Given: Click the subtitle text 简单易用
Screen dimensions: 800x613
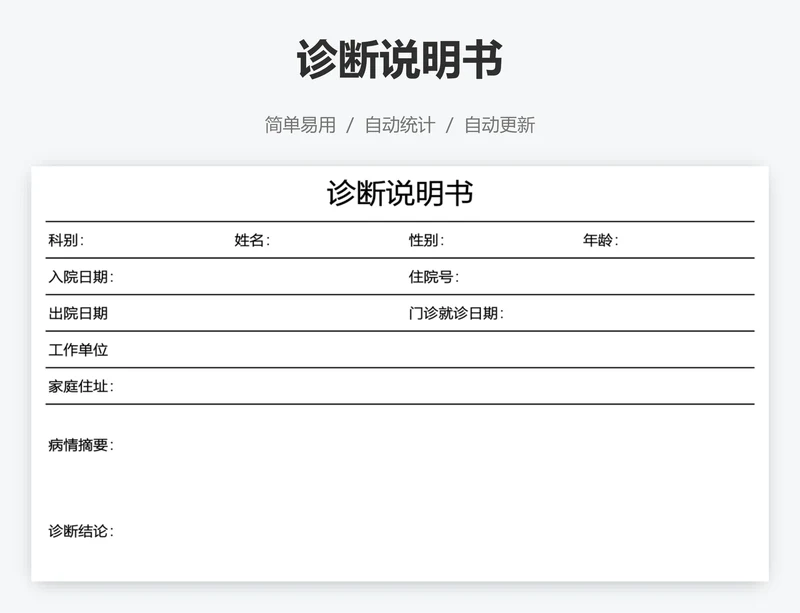Looking at the screenshot, I should click(300, 125).
